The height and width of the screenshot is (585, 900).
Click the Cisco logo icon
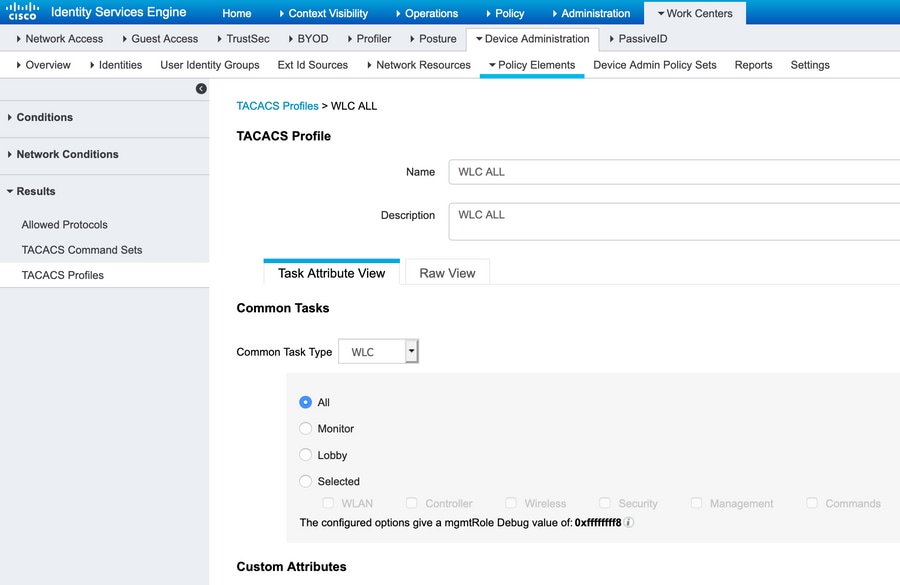22,11
